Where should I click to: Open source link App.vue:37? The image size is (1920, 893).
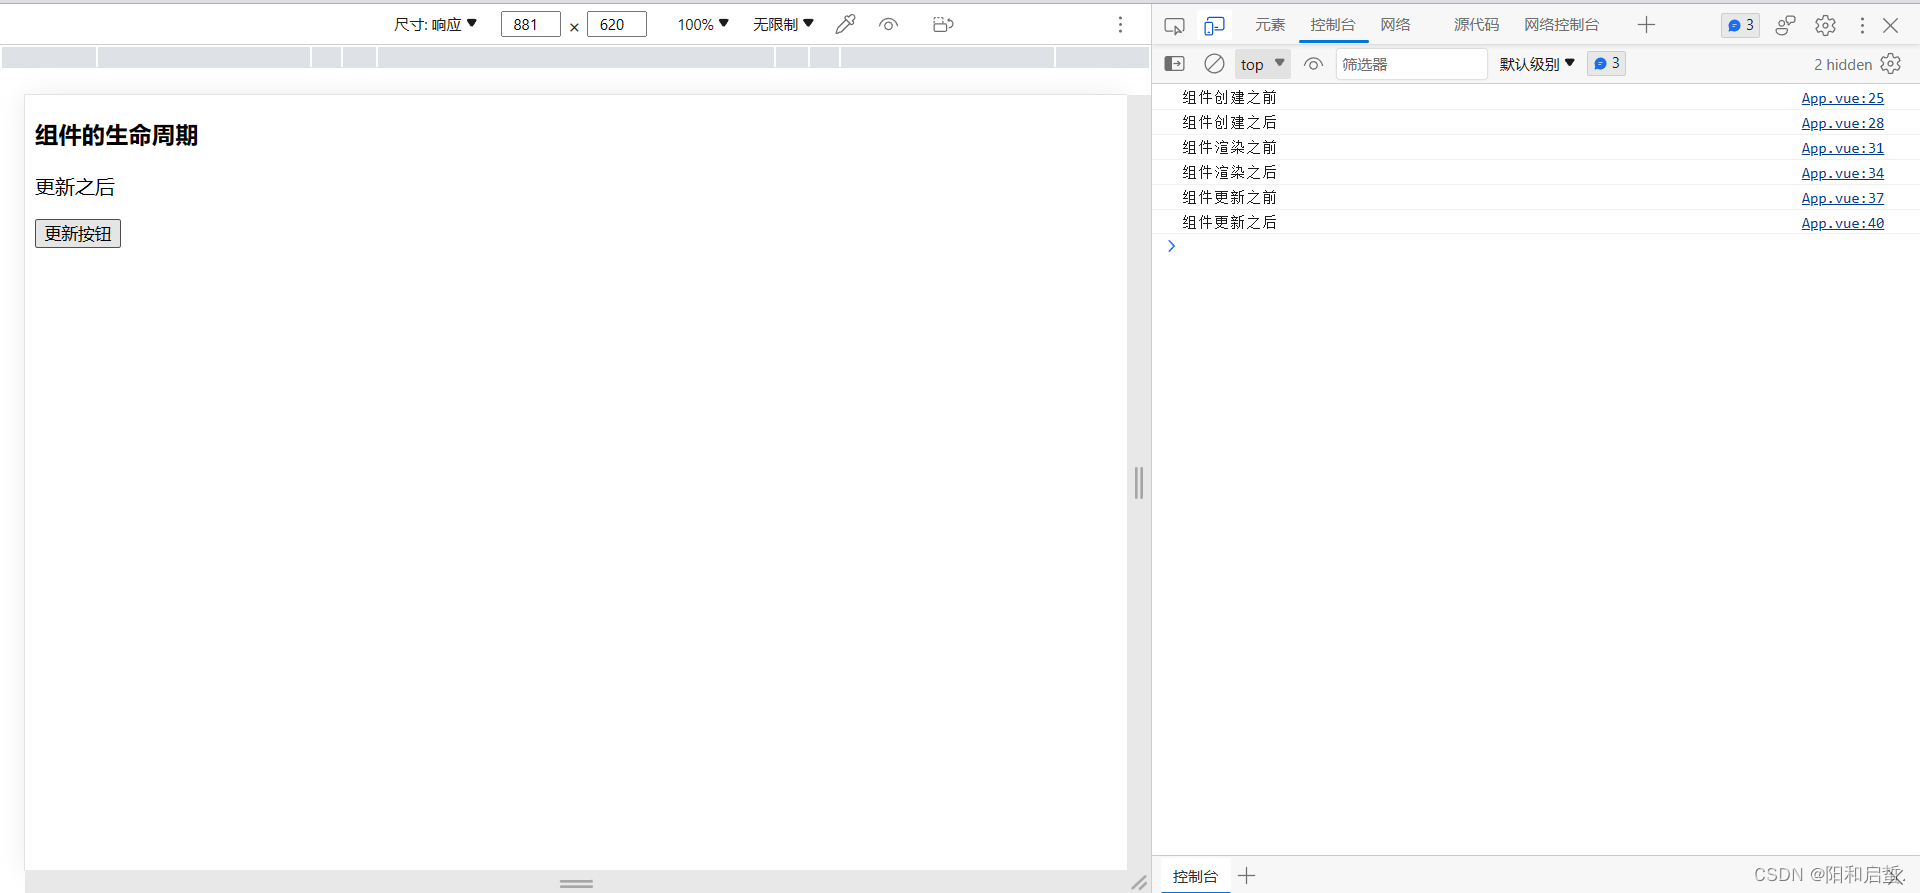pyautogui.click(x=1842, y=198)
